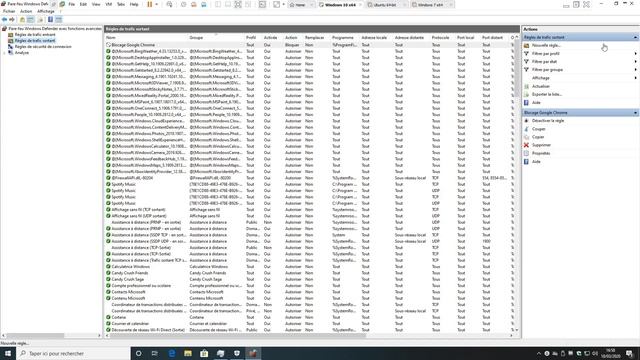
Task: Open Microsoft Store from the taskbar
Action: coord(204,353)
